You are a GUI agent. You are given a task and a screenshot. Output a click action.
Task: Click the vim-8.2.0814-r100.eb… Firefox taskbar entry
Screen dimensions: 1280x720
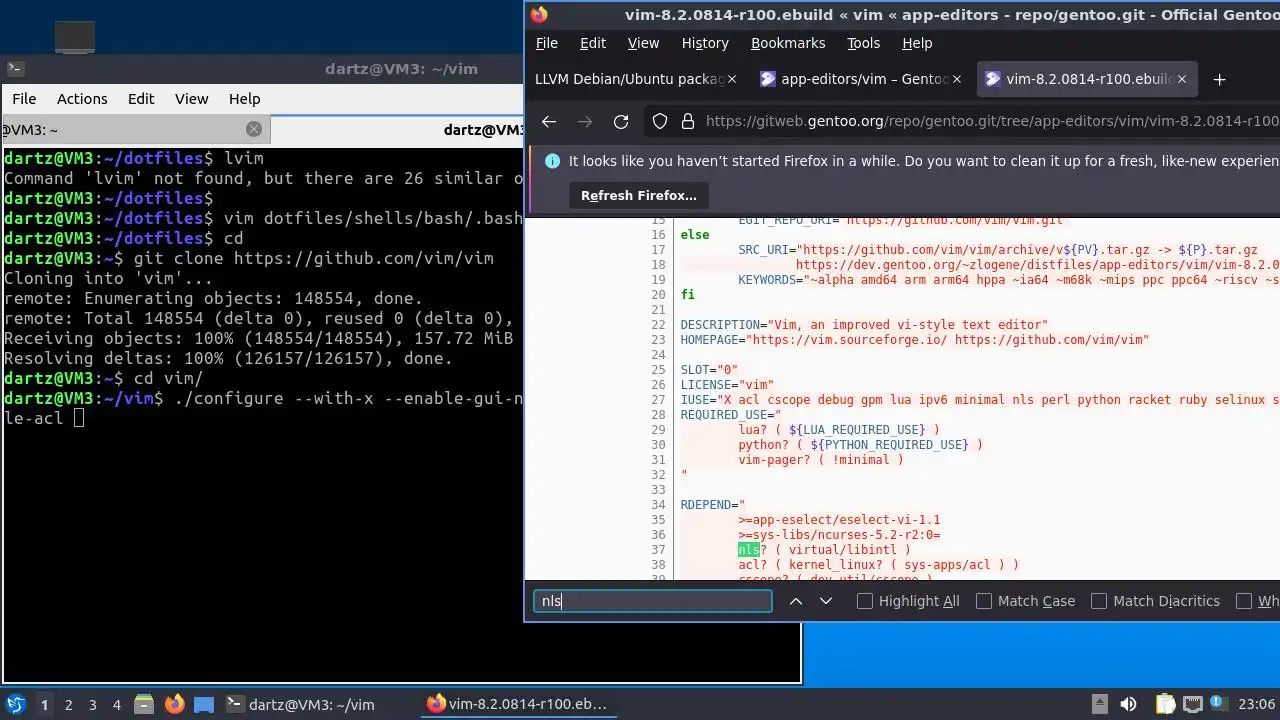pyautogui.click(x=520, y=704)
